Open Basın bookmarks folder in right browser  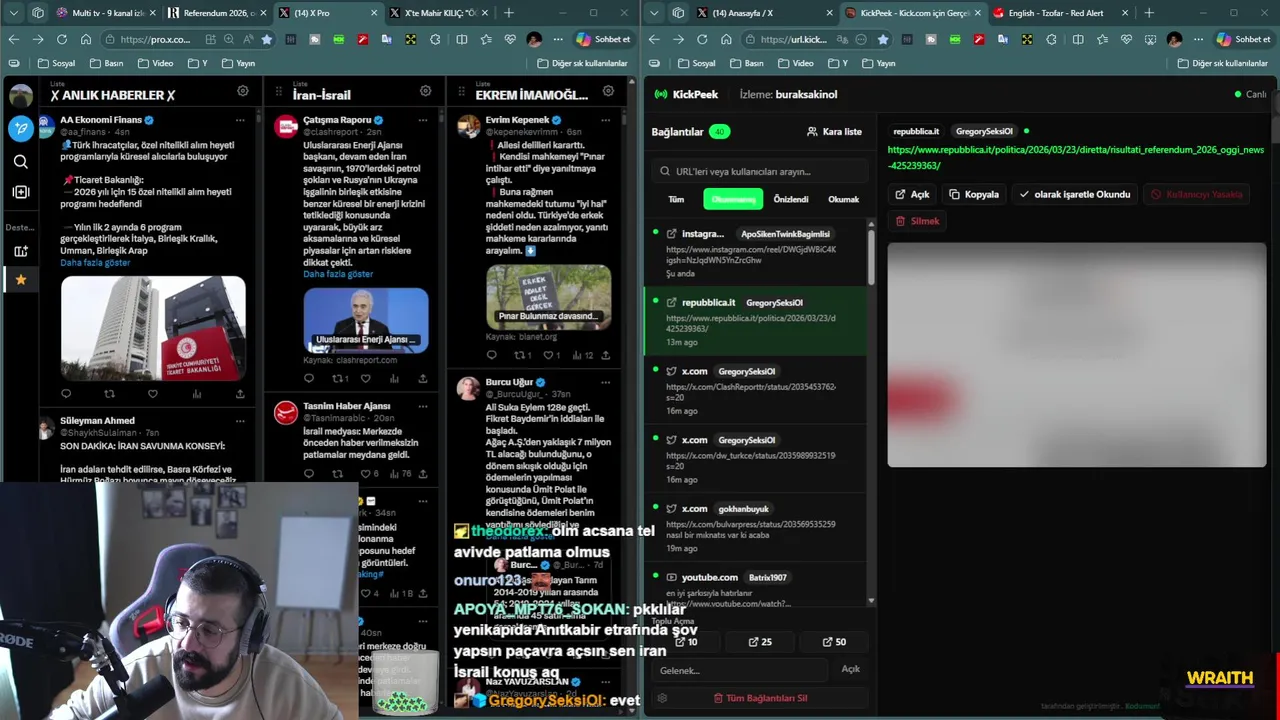tap(745, 63)
